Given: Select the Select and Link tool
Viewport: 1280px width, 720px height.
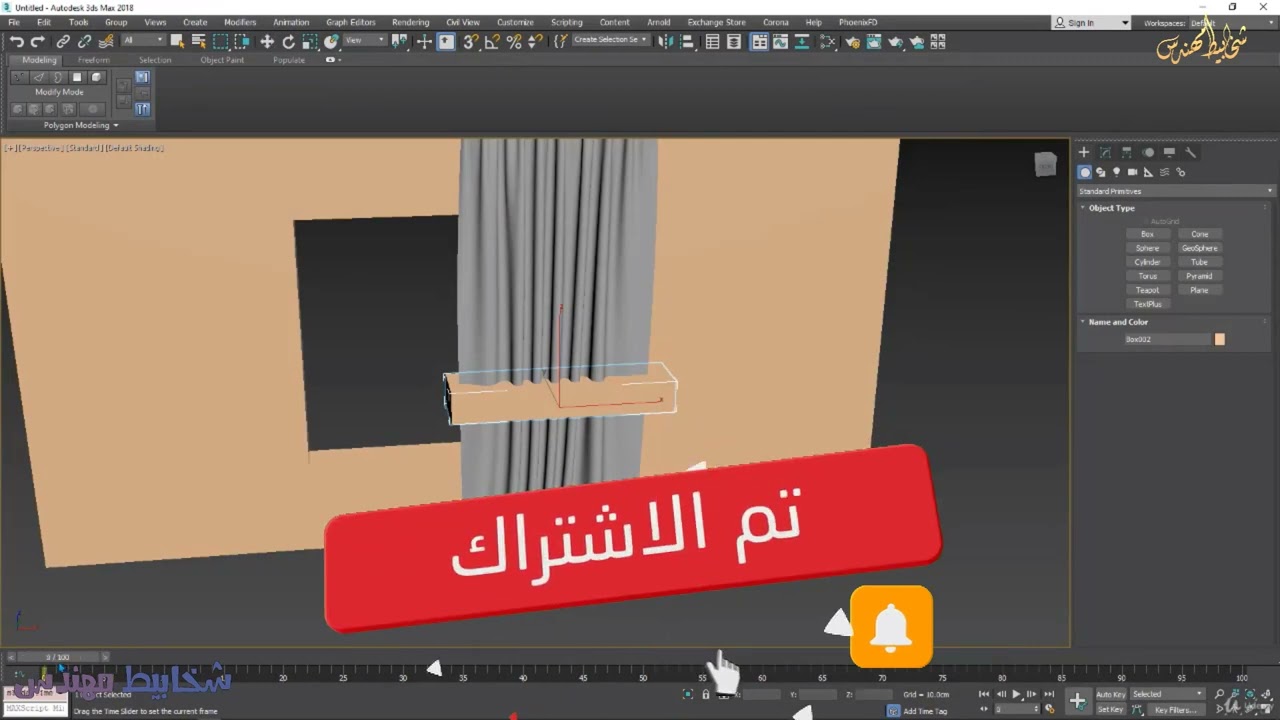Looking at the screenshot, I should point(63,41).
